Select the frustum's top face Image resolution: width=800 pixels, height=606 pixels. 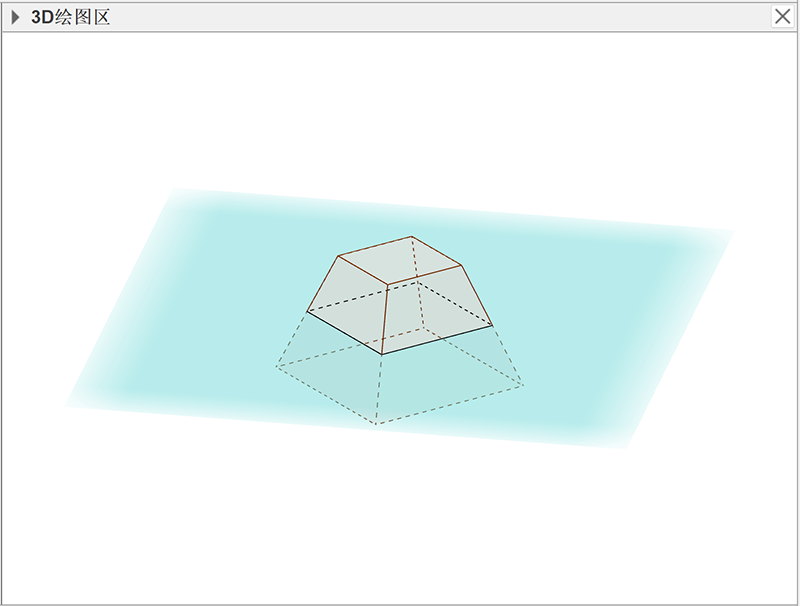tap(399, 260)
